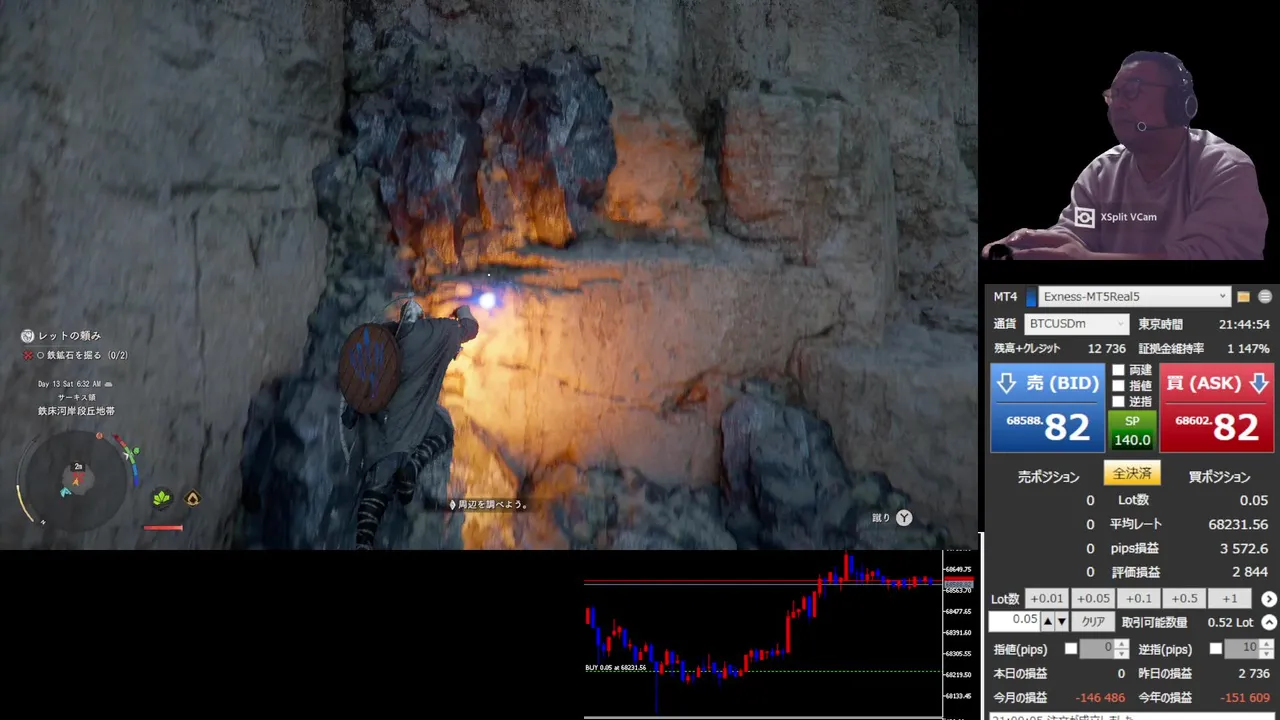
Task: Click the pips損益 value 3 572.6
Action: [x=1244, y=549]
